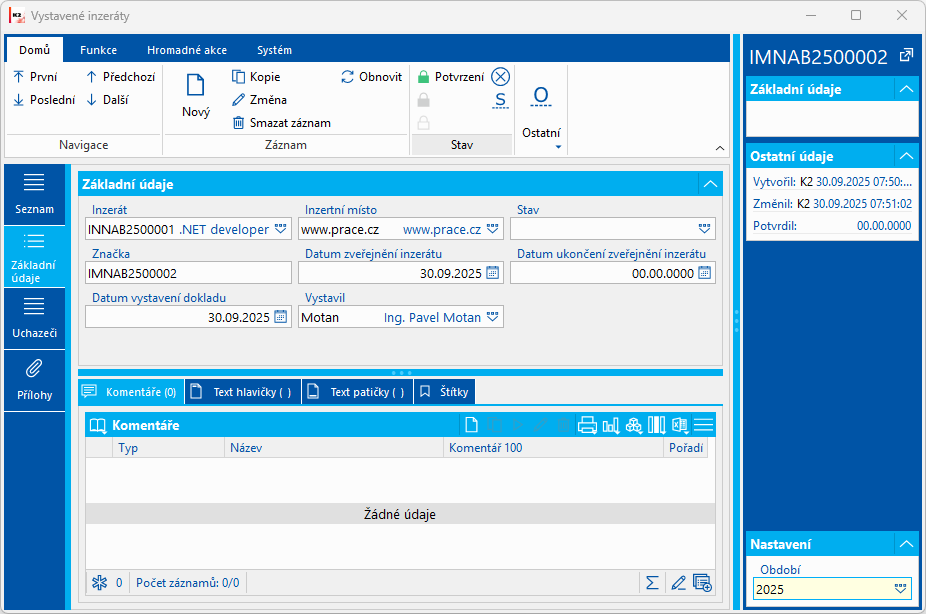Open columns setup in Komentáře toolbar
Image resolution: width=926 pixels, height=614 pixels.
click(657, 425)
